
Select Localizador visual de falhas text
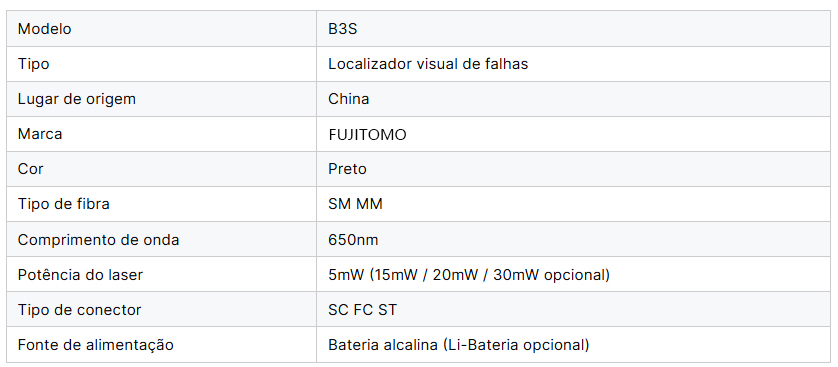click(428, 64)
